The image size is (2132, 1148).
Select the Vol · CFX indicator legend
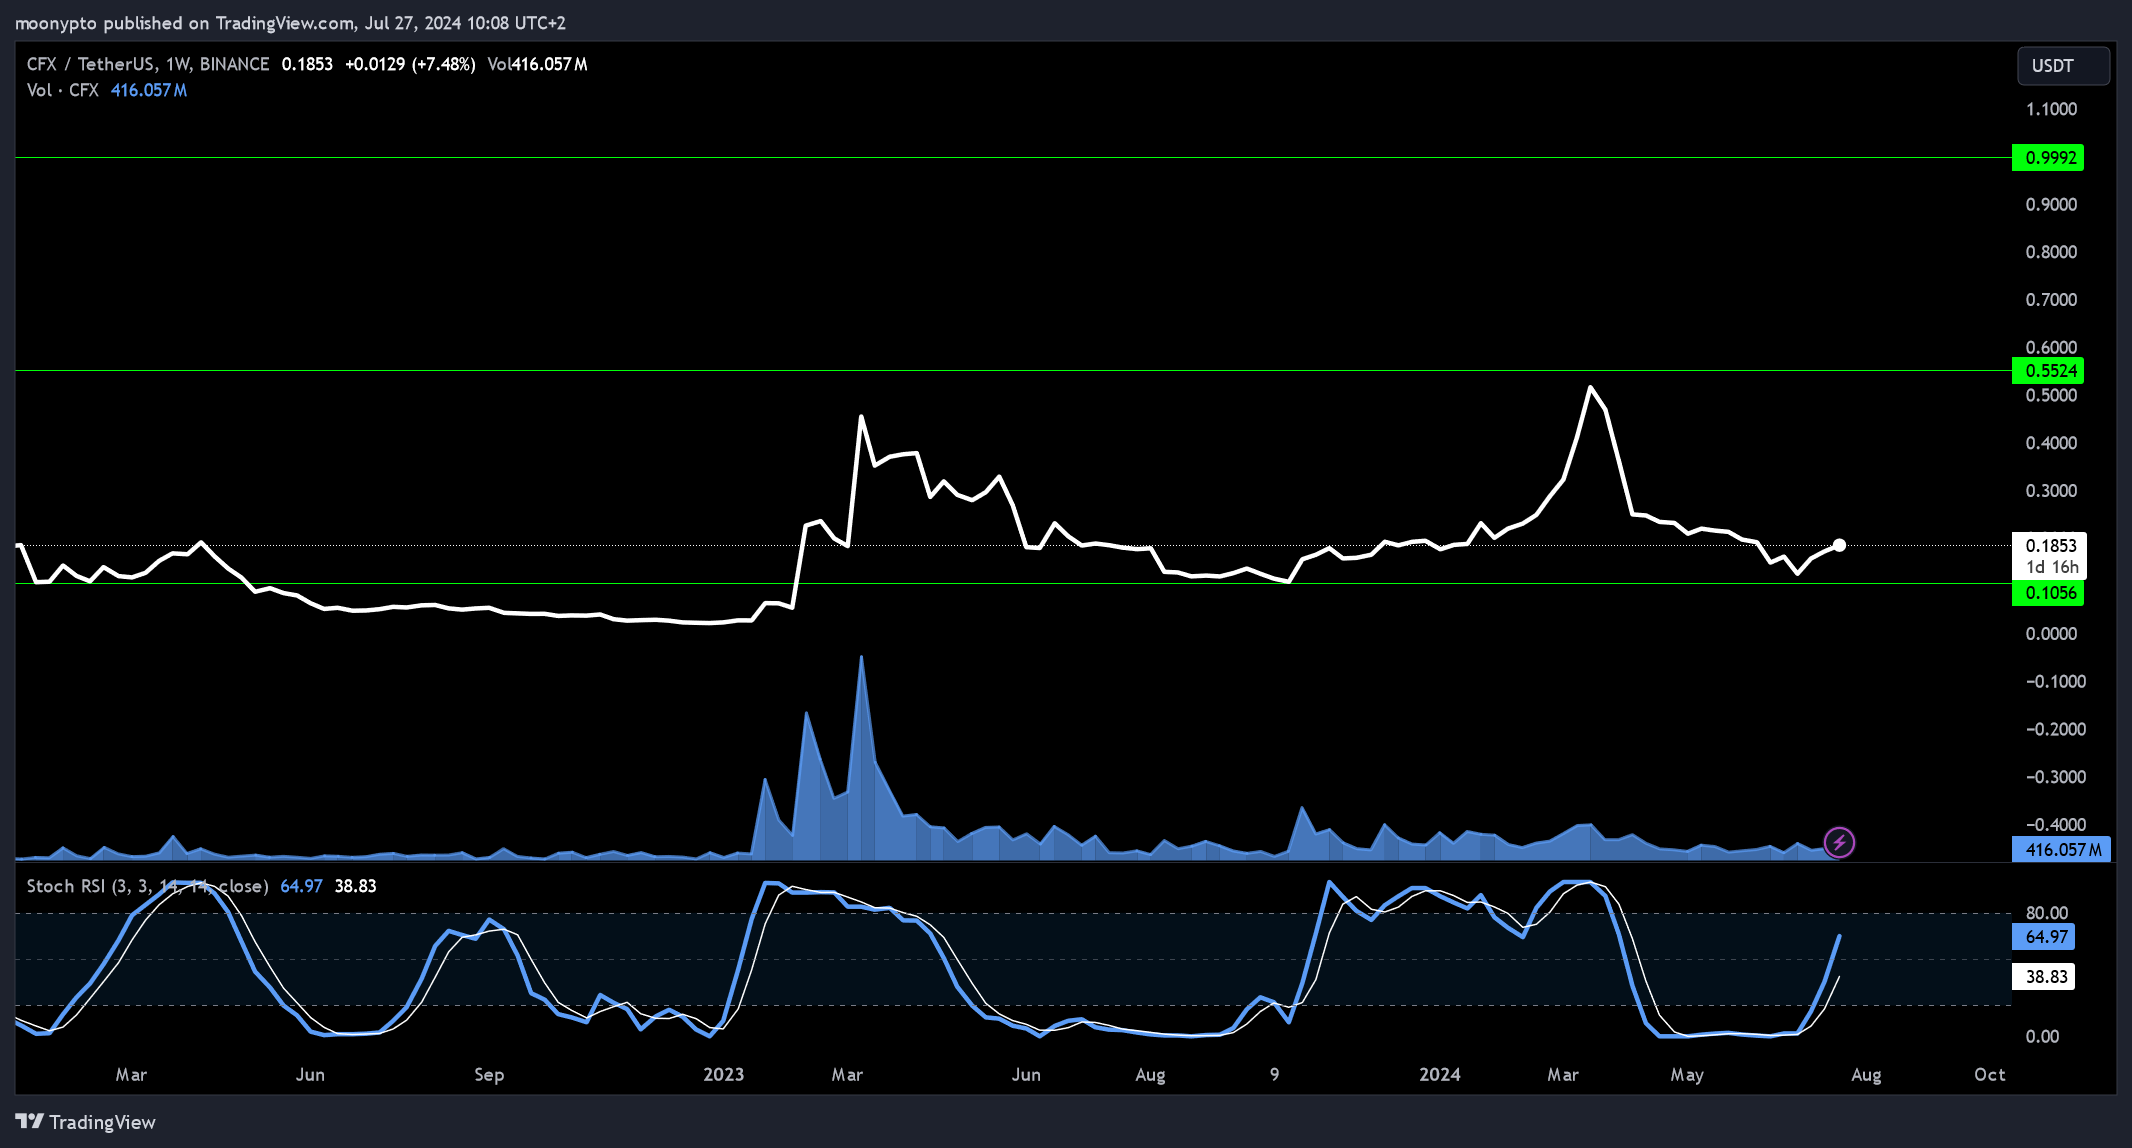[62, 90]
